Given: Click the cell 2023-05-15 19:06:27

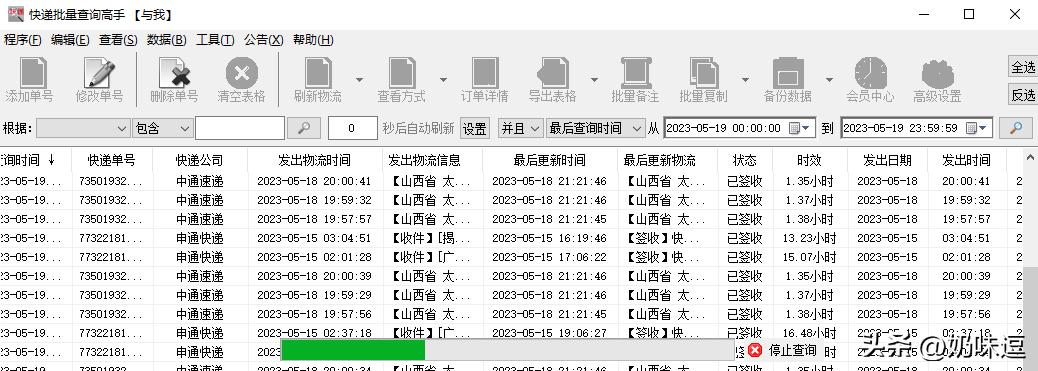Looking at the screenshot, I should coord(549,333).
